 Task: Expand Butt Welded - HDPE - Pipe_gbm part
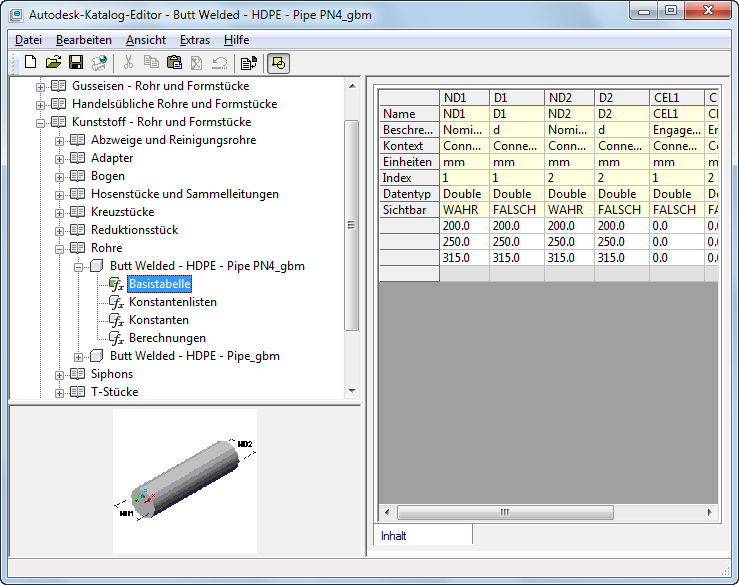click(x=79, y=357)
